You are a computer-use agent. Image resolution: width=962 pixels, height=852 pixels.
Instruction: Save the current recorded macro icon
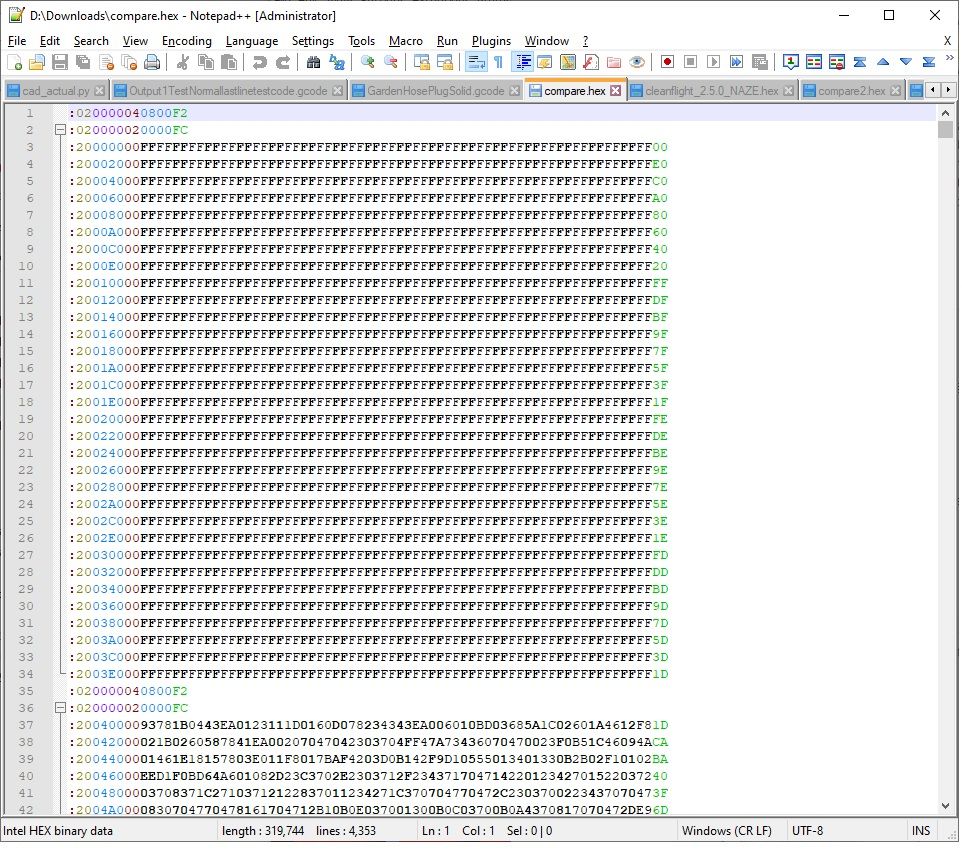(x=760, y=62)
